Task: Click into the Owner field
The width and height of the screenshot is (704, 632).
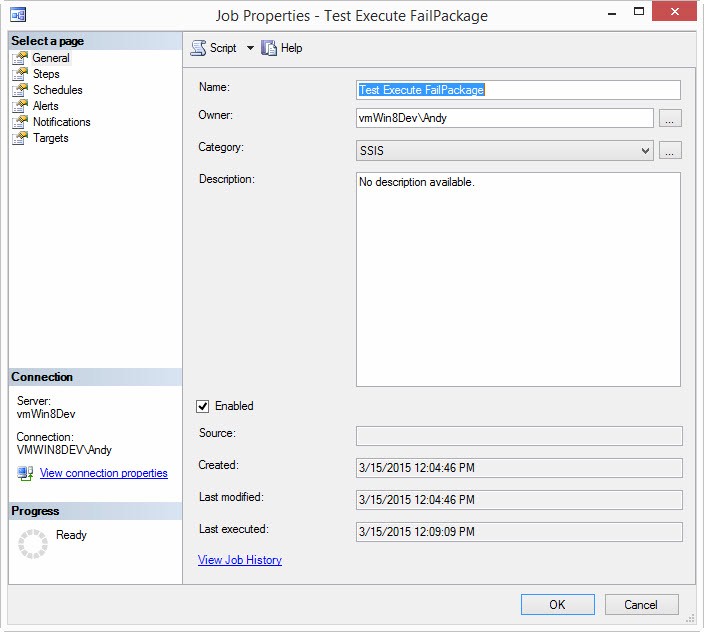Action: coord(505,118)
